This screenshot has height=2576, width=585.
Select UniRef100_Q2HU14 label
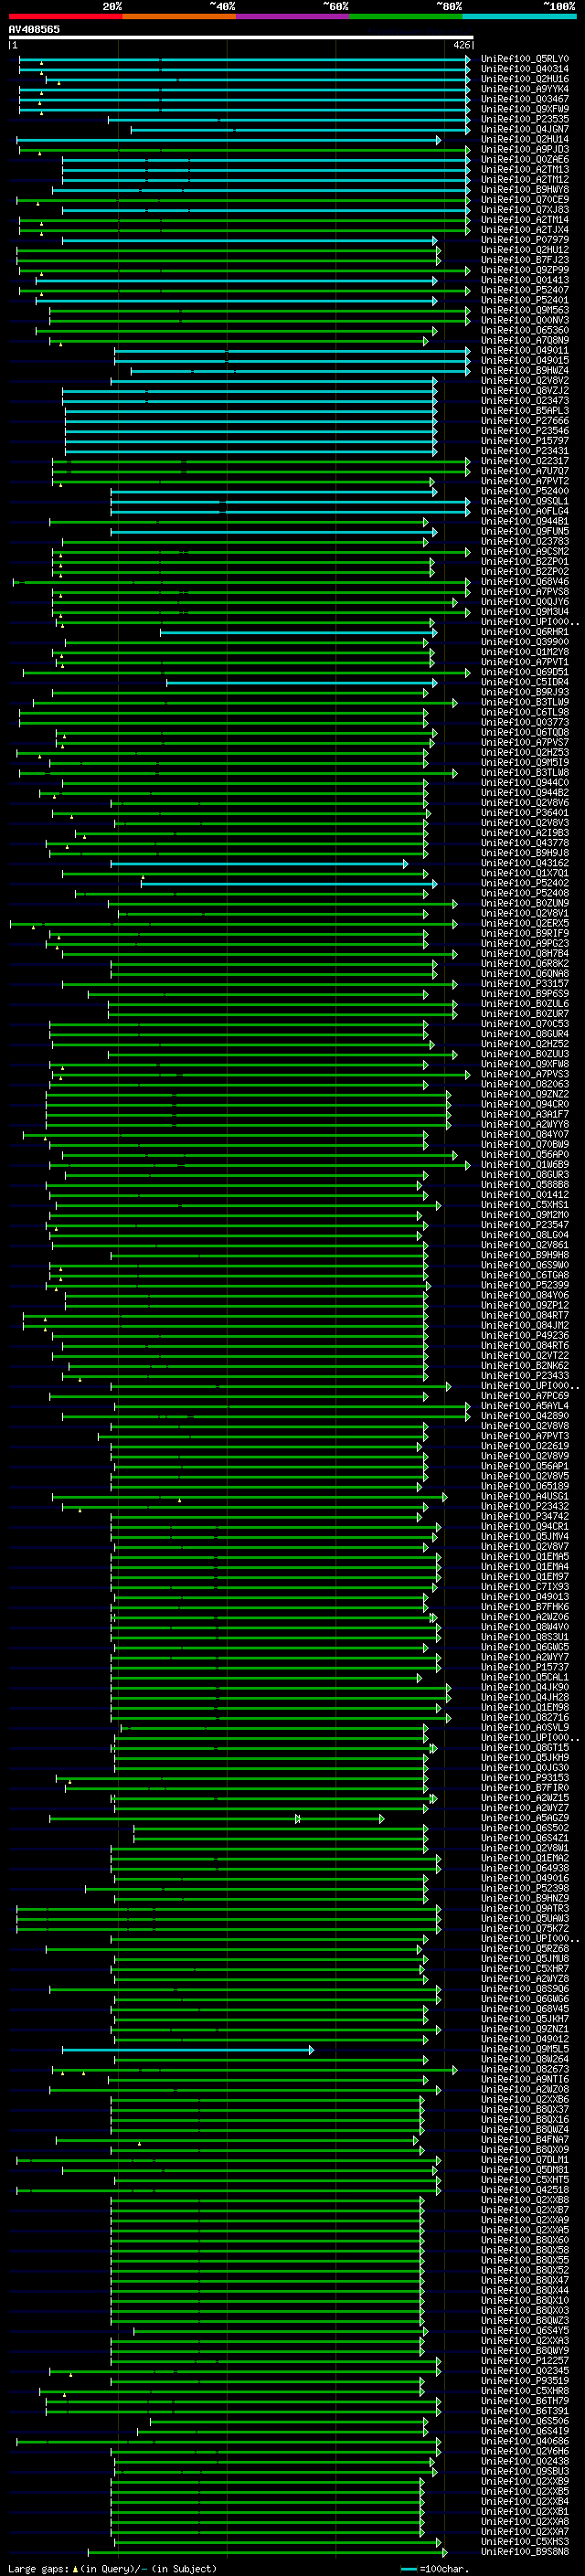coord(524,140)
